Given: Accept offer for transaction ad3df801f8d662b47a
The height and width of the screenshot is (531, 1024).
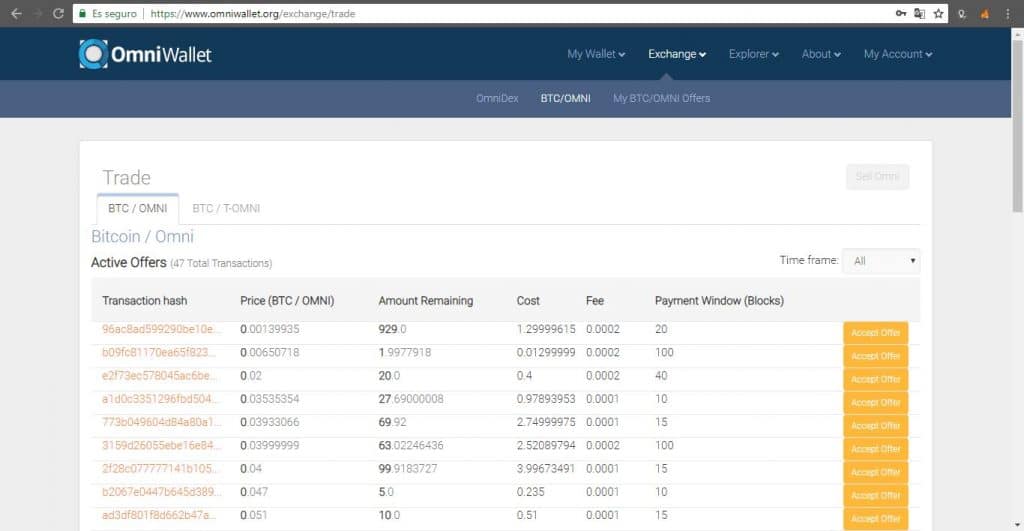Looking at the screenshot, I should pyautogui.click(x=875, y=519).
